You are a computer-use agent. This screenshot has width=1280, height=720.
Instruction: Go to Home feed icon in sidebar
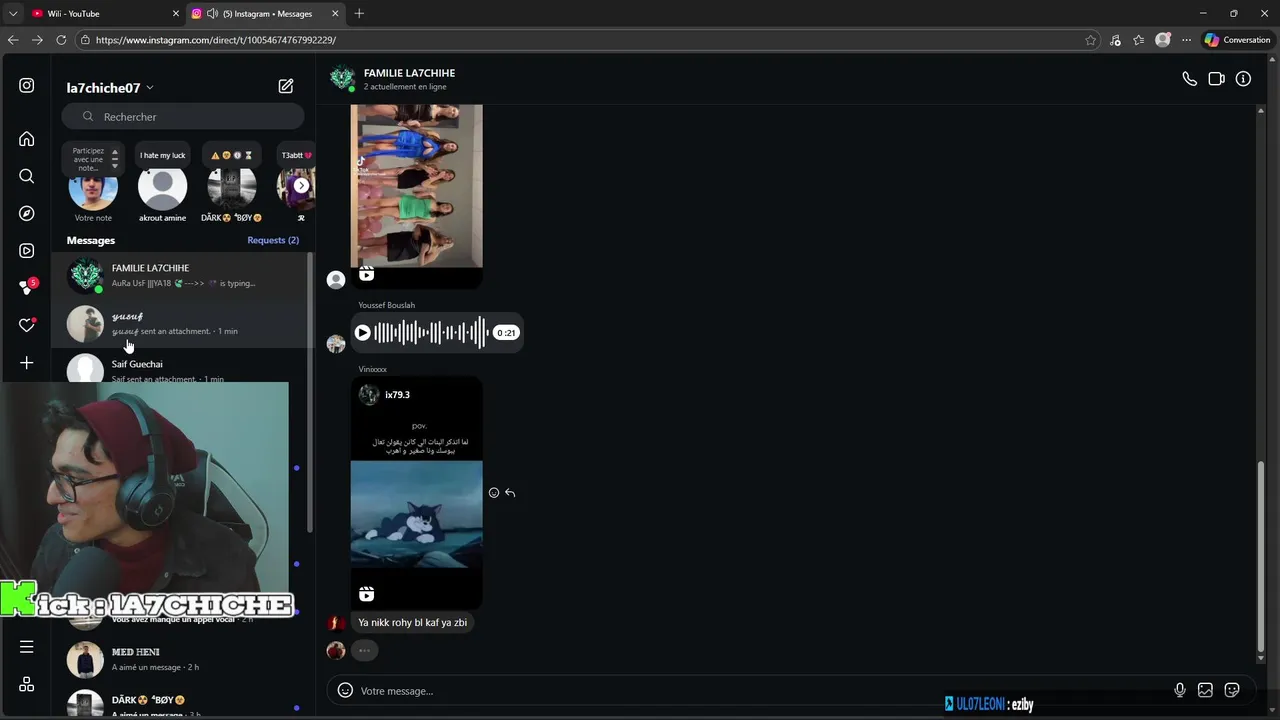coord(27,139)
